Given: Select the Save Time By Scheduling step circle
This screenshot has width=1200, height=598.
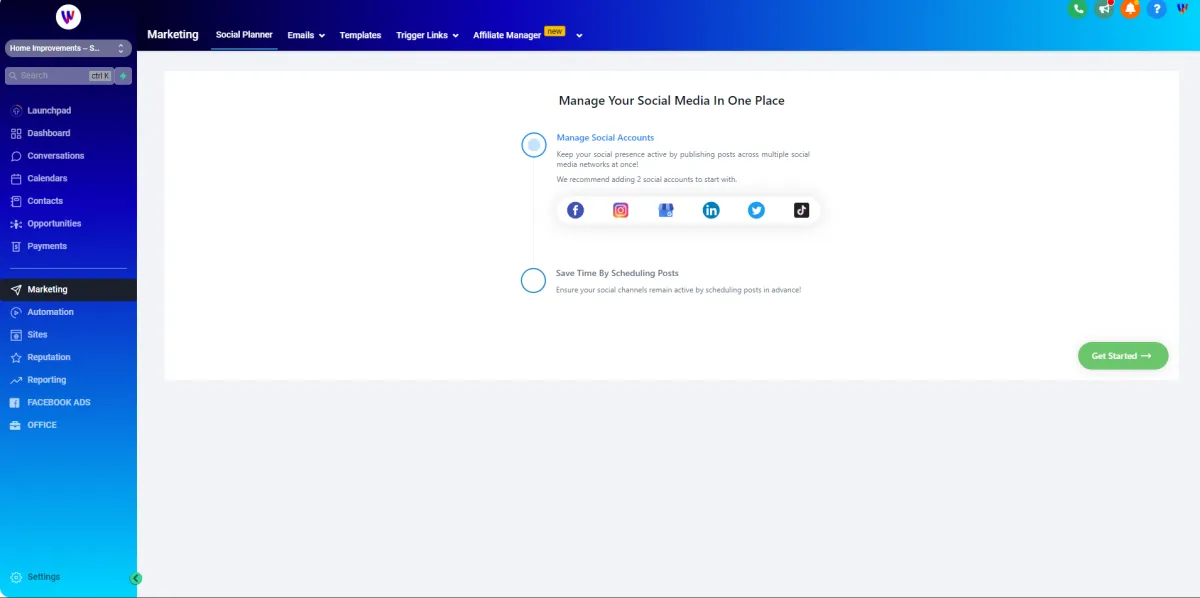Looking at the screenshot, I should [x=534, y=280].
